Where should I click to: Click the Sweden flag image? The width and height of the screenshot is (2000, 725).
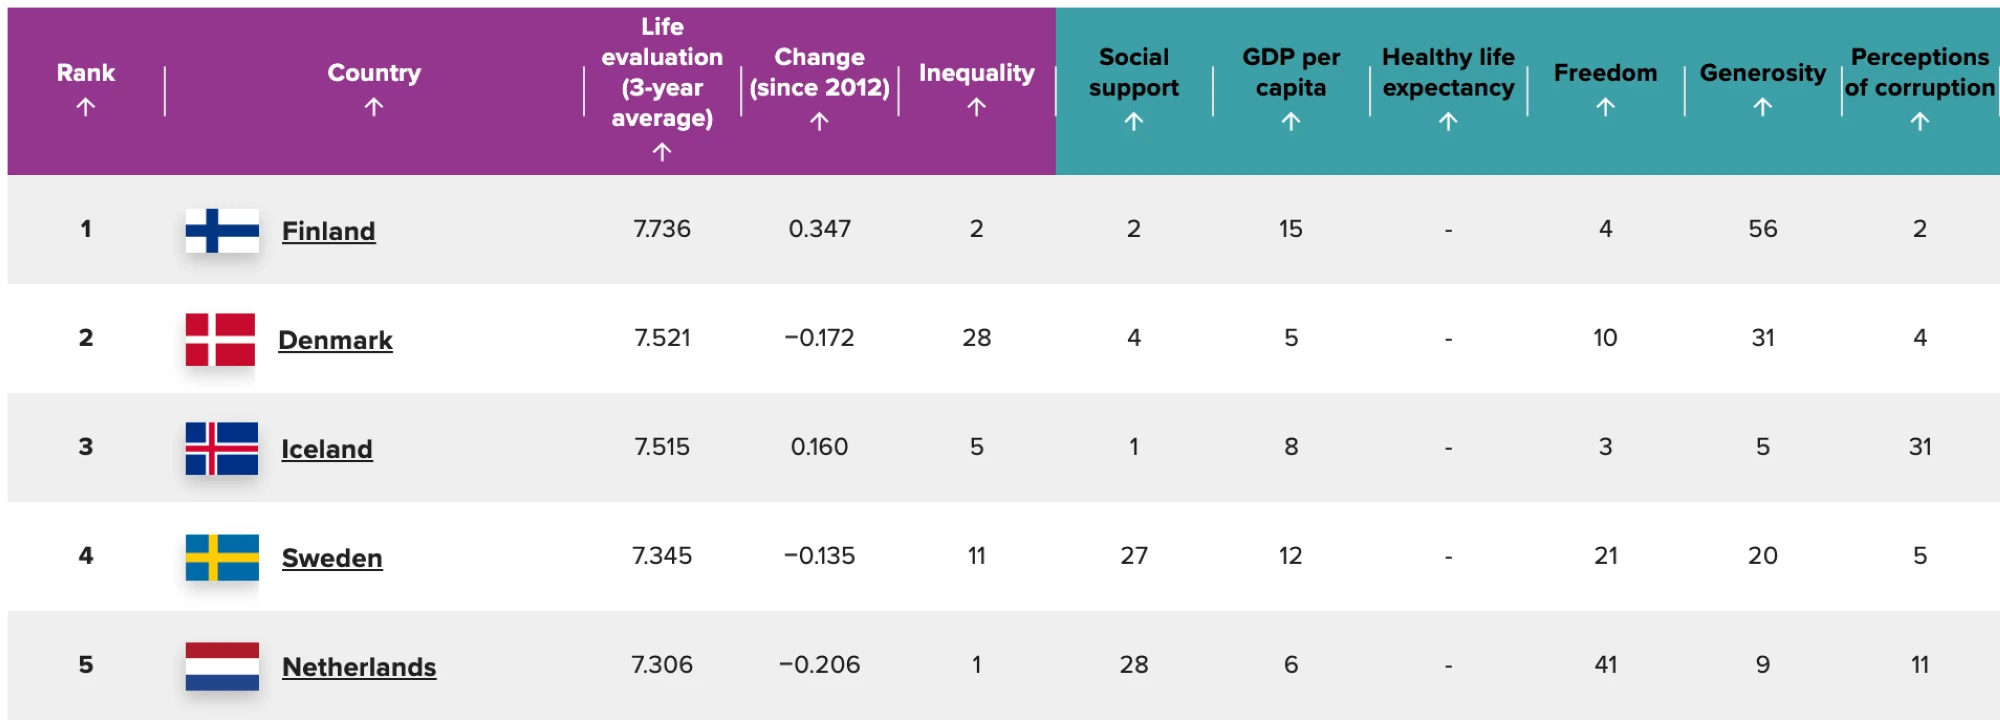pos(222,558)
